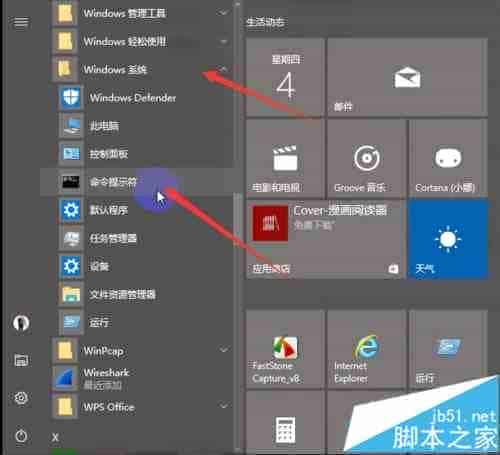This screenshot has width=500, height=455.
Task: Open Cortana (小娜) tile
Action: pyautogui.click(x=448, y=159)
